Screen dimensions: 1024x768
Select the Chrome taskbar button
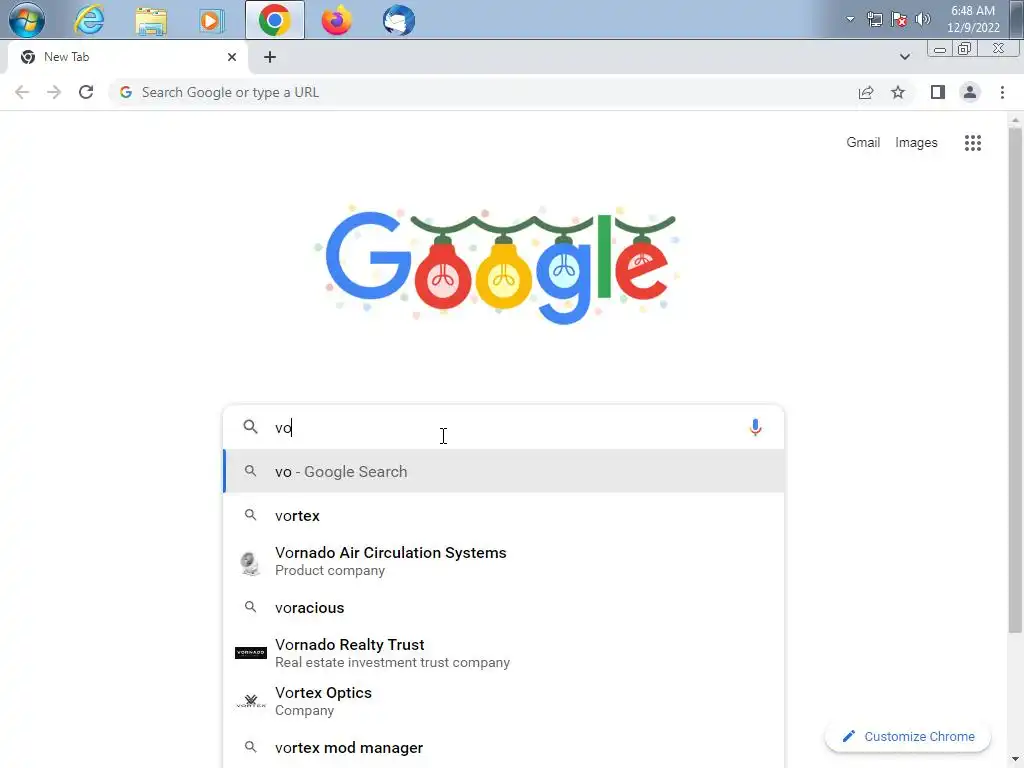pos(275,20)
